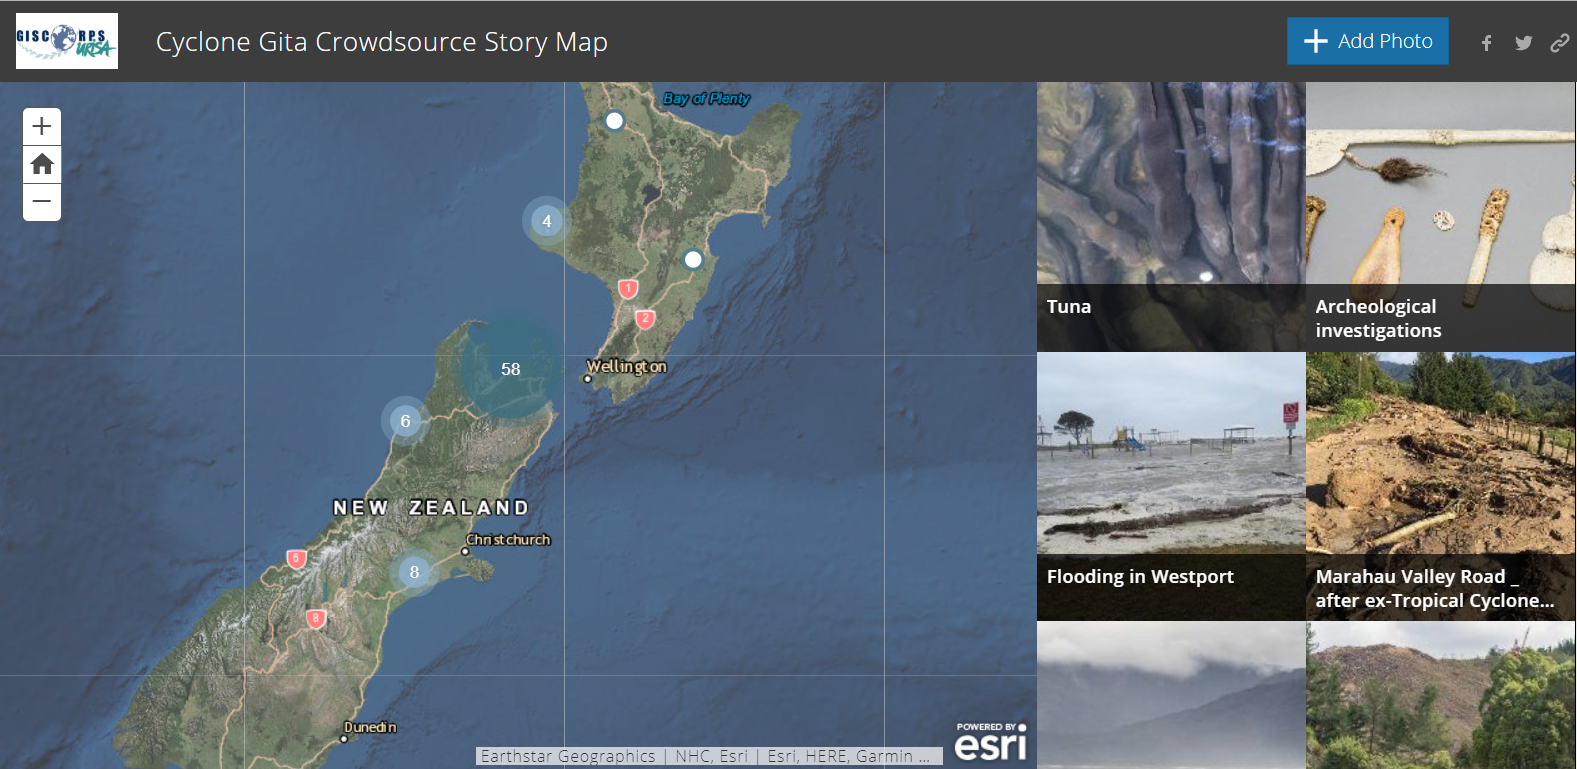Zoom out on the map
Screen dimensions: 1577x769
click(42, 202)
